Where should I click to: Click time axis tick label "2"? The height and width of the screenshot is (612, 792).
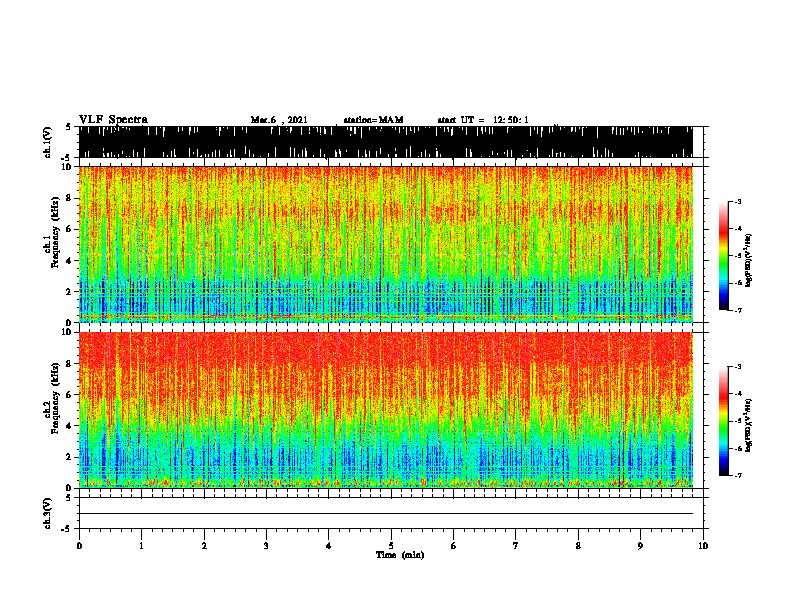coord(204,546)
